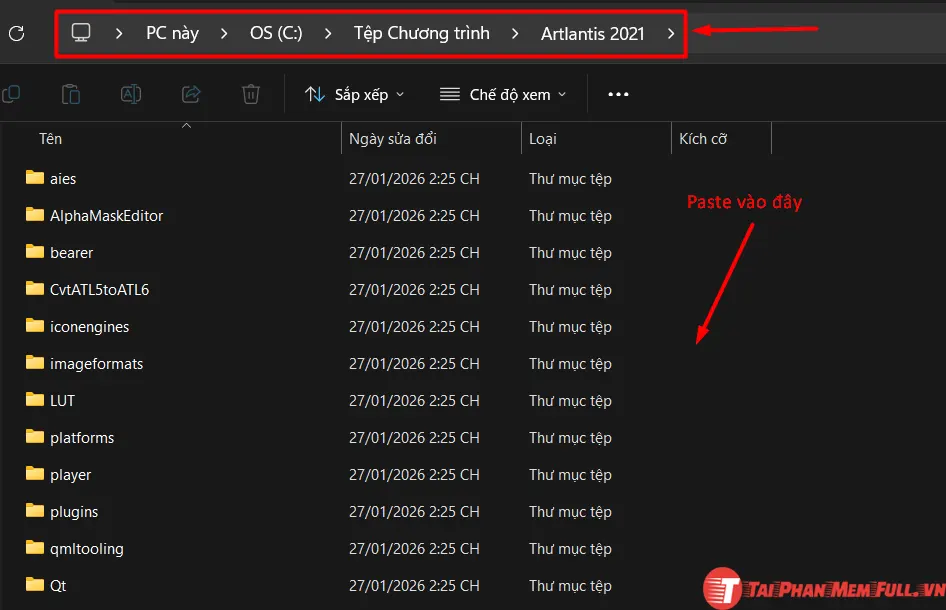Viewport: 946px width, 610px height.
Task: Click the Share icon in toolbar
Action: [x=191, y=94]
